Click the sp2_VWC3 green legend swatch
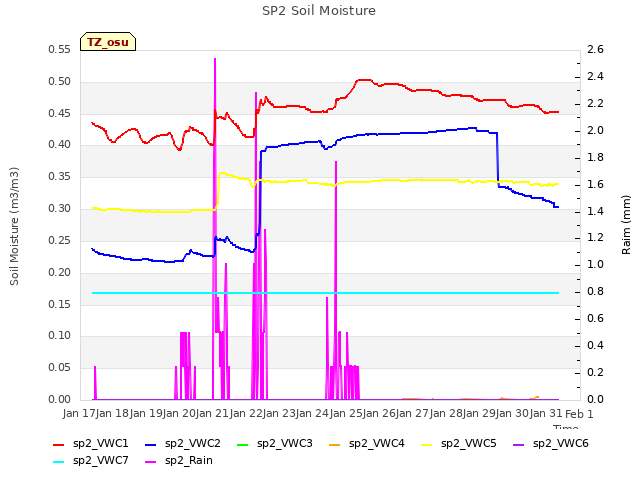 click(242, 445)
